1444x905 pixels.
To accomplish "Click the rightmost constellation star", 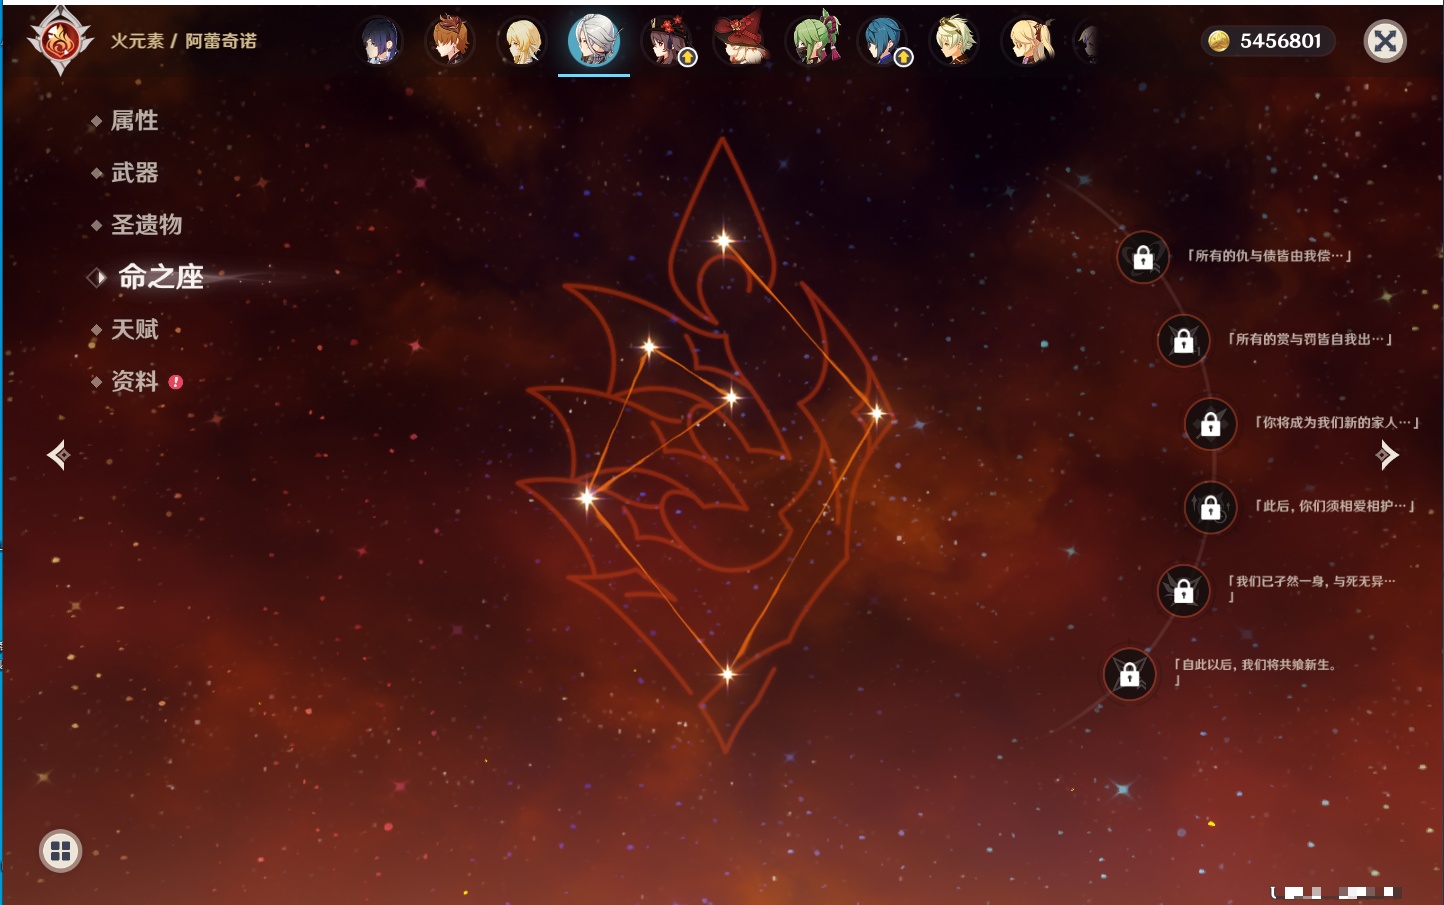I will coord(876,413).
